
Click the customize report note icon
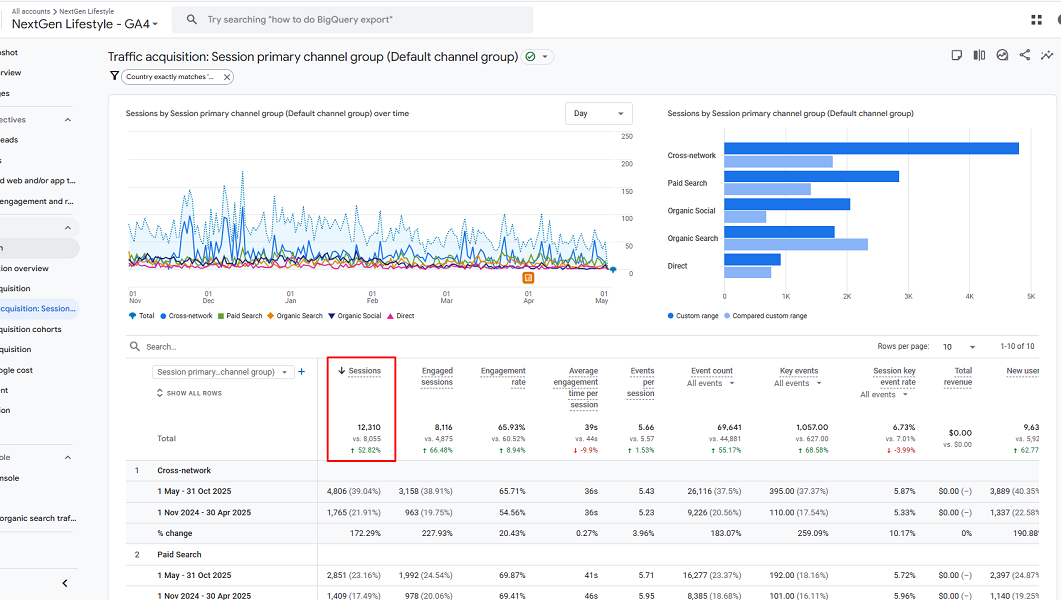click(957, 56)
